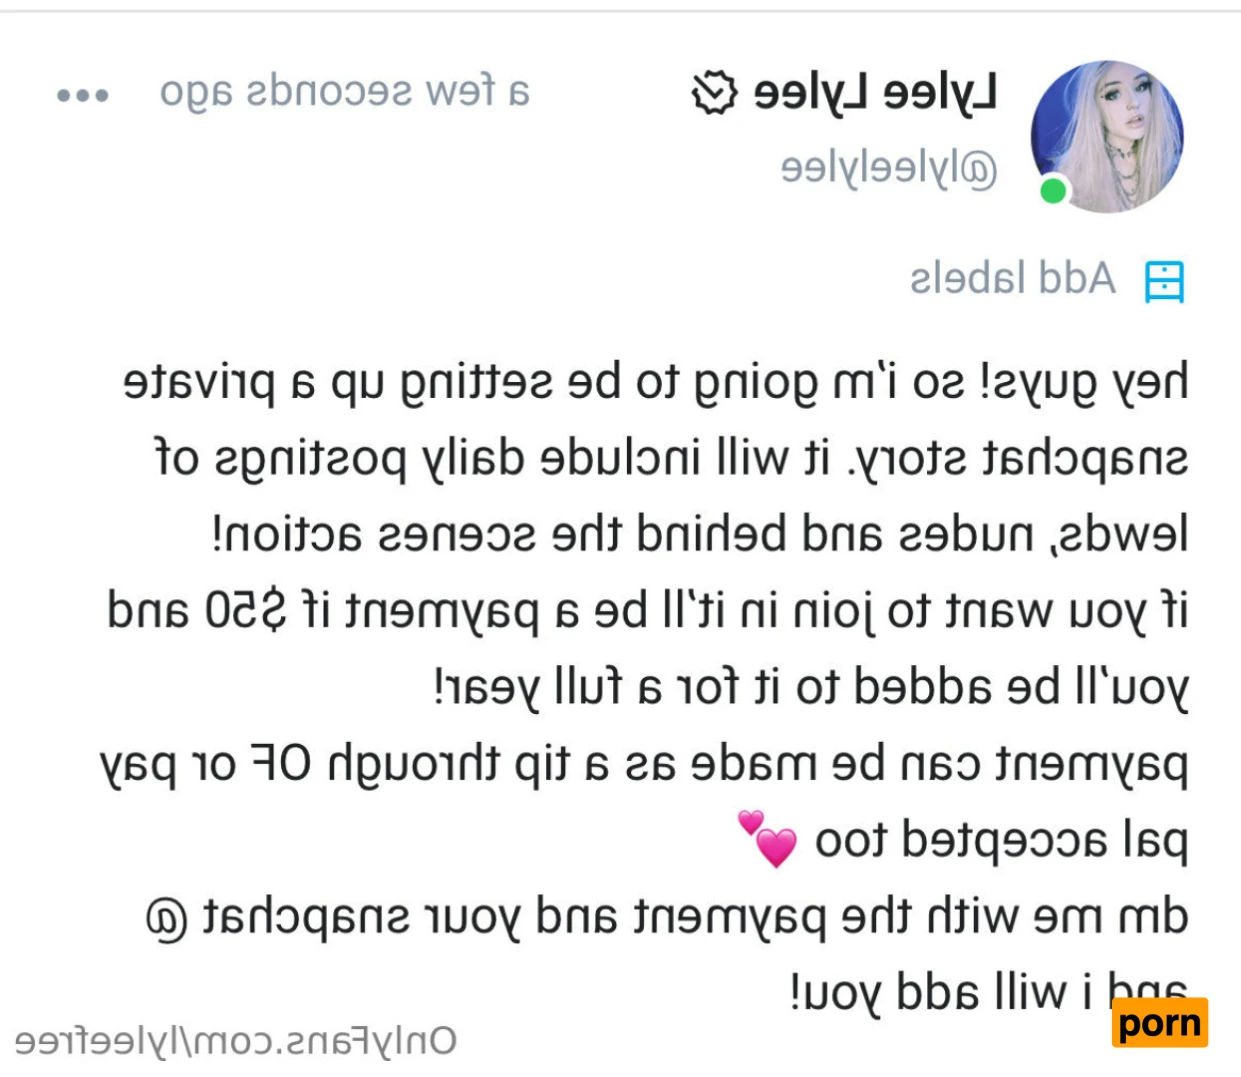Click the 'added to it for a full year' line
This screenshot has width=1241, height=1077.
tap(811, 688)
